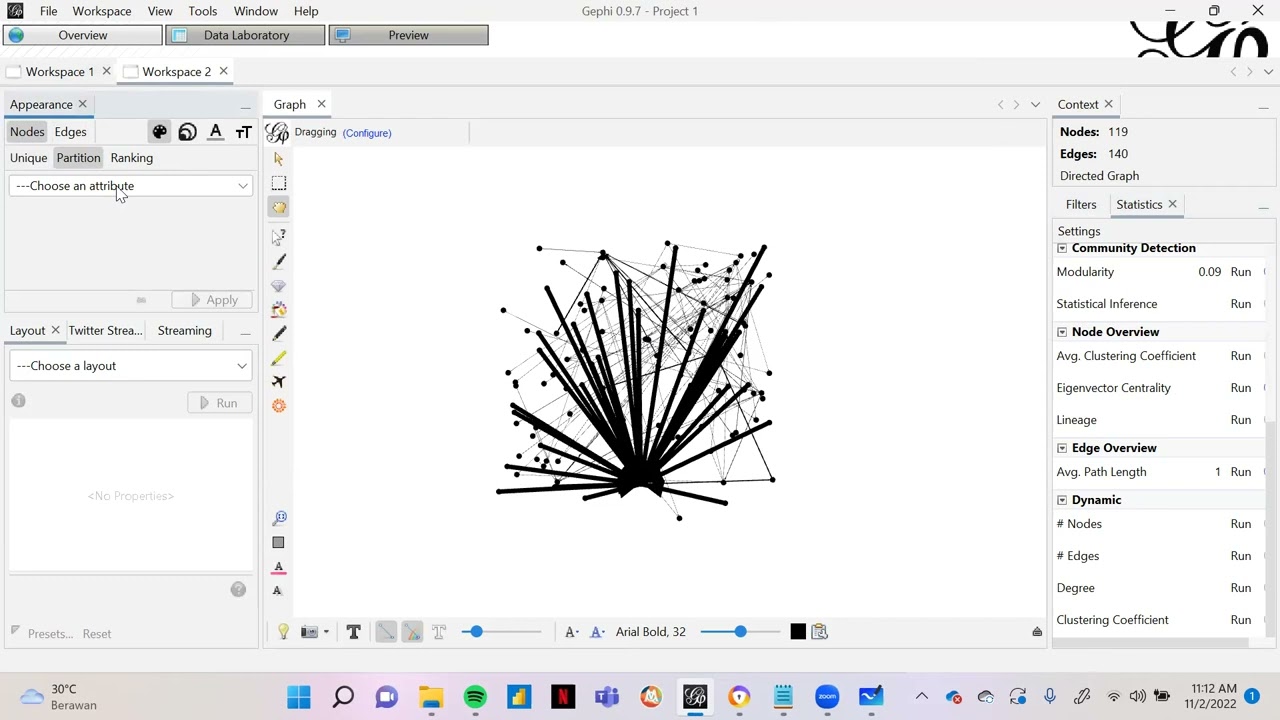
Task: Run the Modularity statistic
Action: click(x=1241, y=272)
